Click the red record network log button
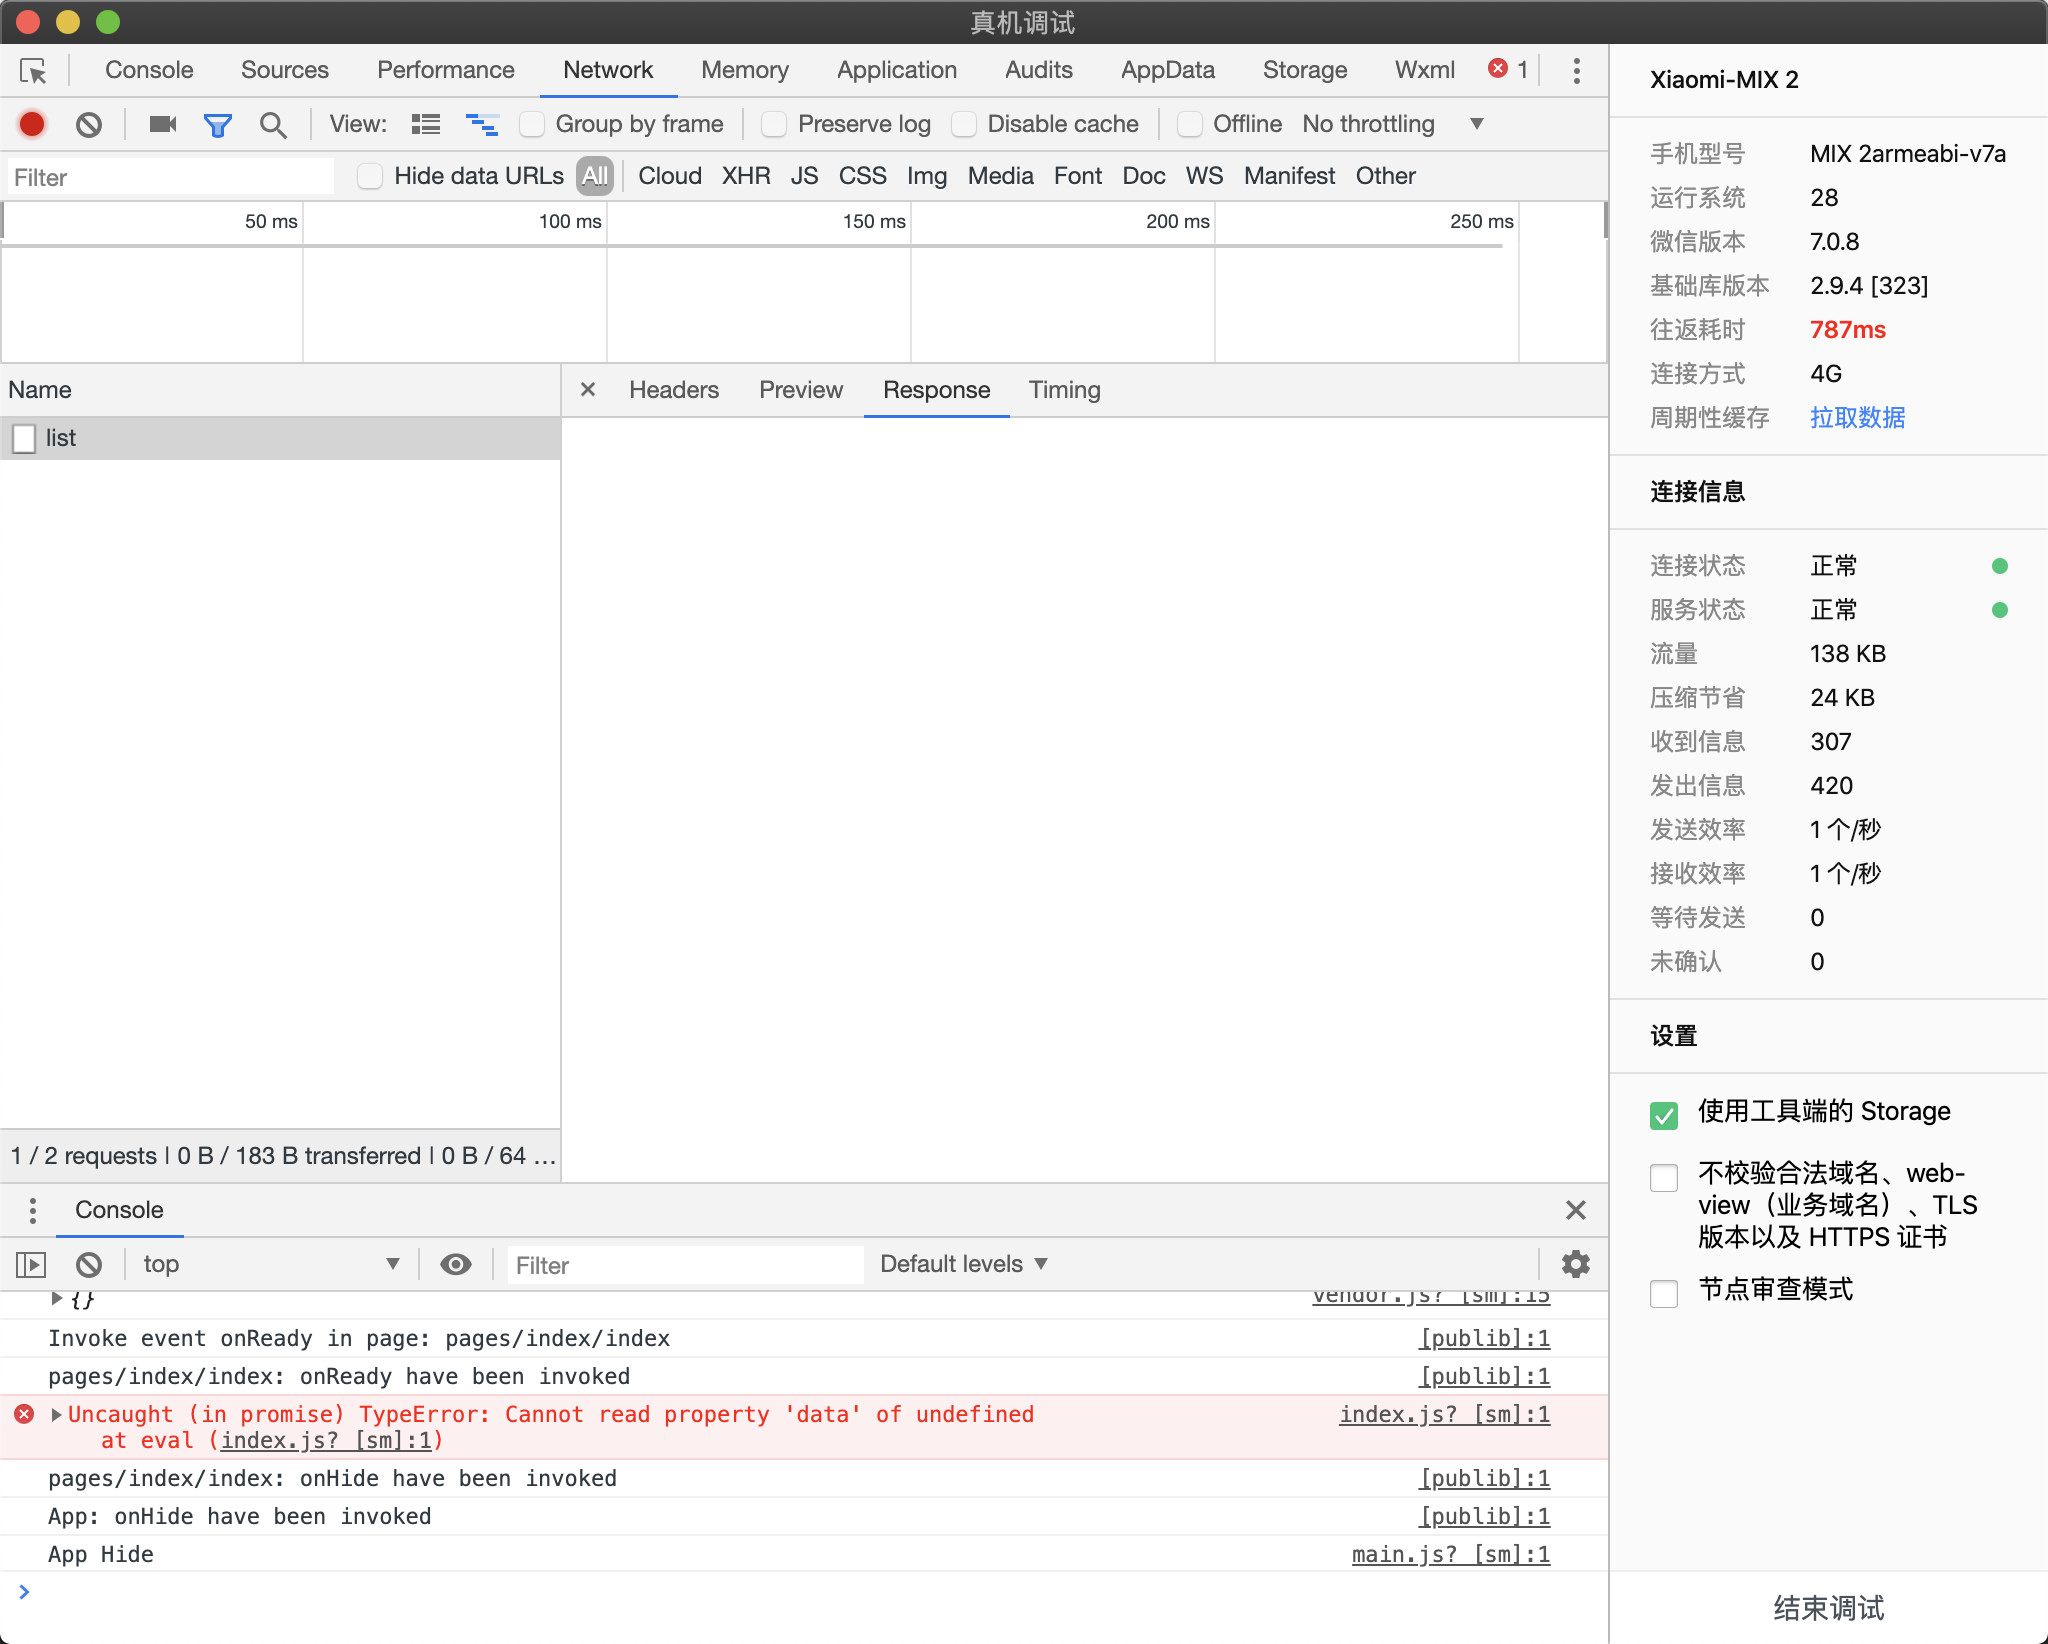The image size is (2048, 1644). click(32, 124)
